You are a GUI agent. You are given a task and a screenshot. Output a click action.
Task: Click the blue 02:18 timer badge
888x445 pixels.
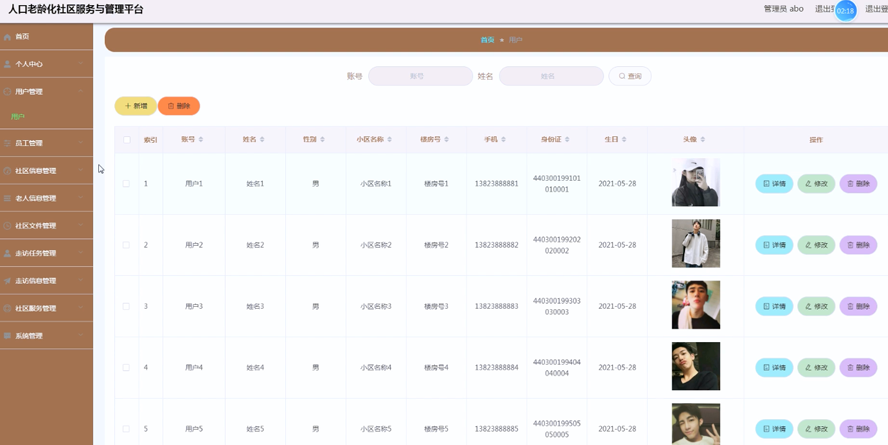(x=846, y=11)
